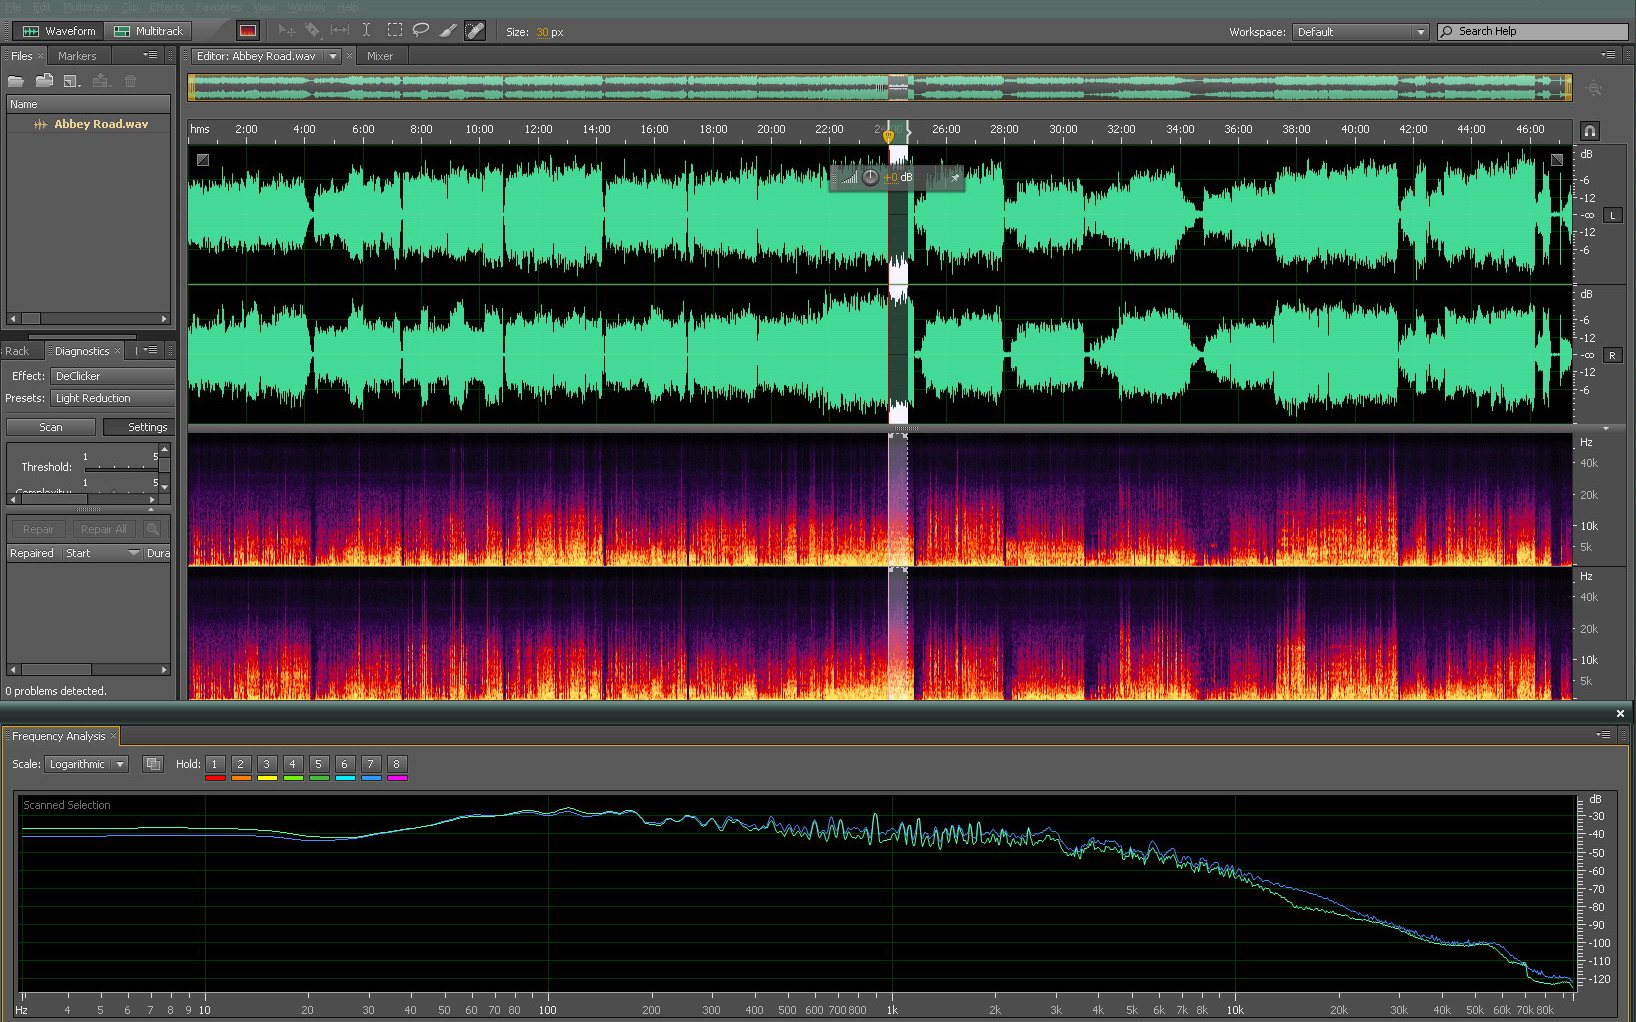Screen dimensions: 1636x1022
Task: Click the headphones snapping icon beside the timeline
Action: tap(1589, 131)
